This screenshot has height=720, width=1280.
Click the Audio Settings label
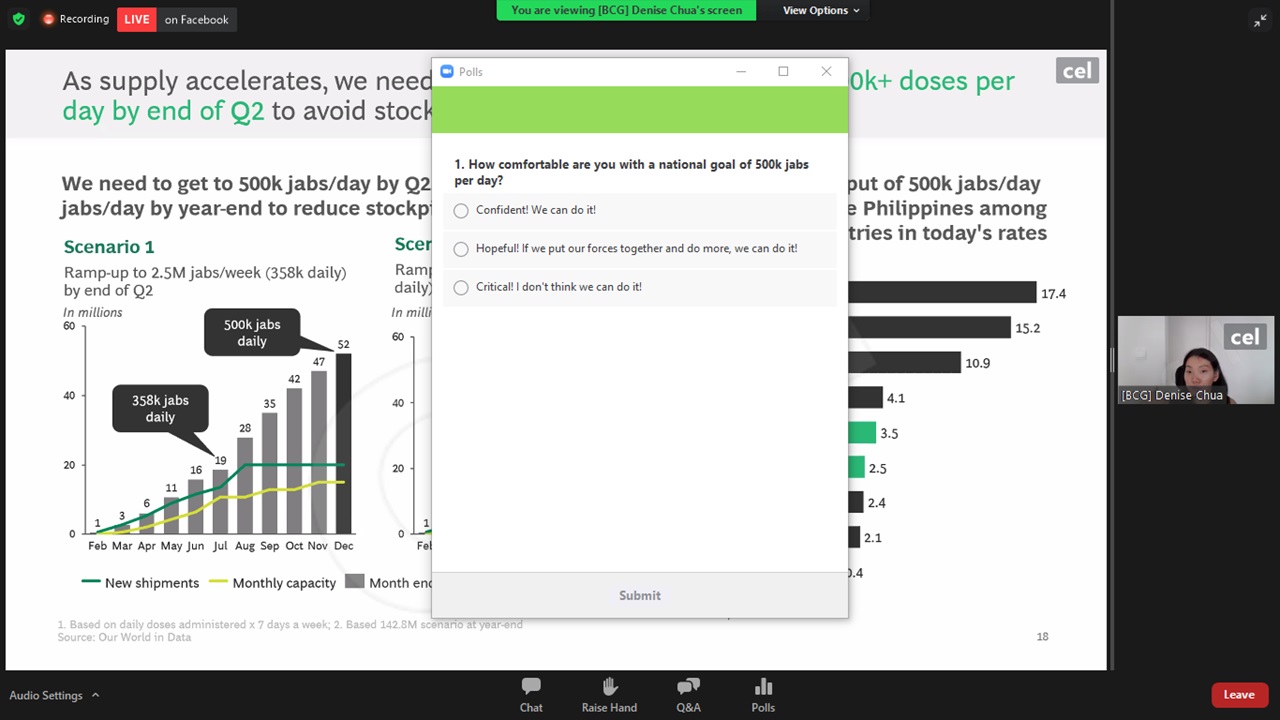click(x=46, y=695)
